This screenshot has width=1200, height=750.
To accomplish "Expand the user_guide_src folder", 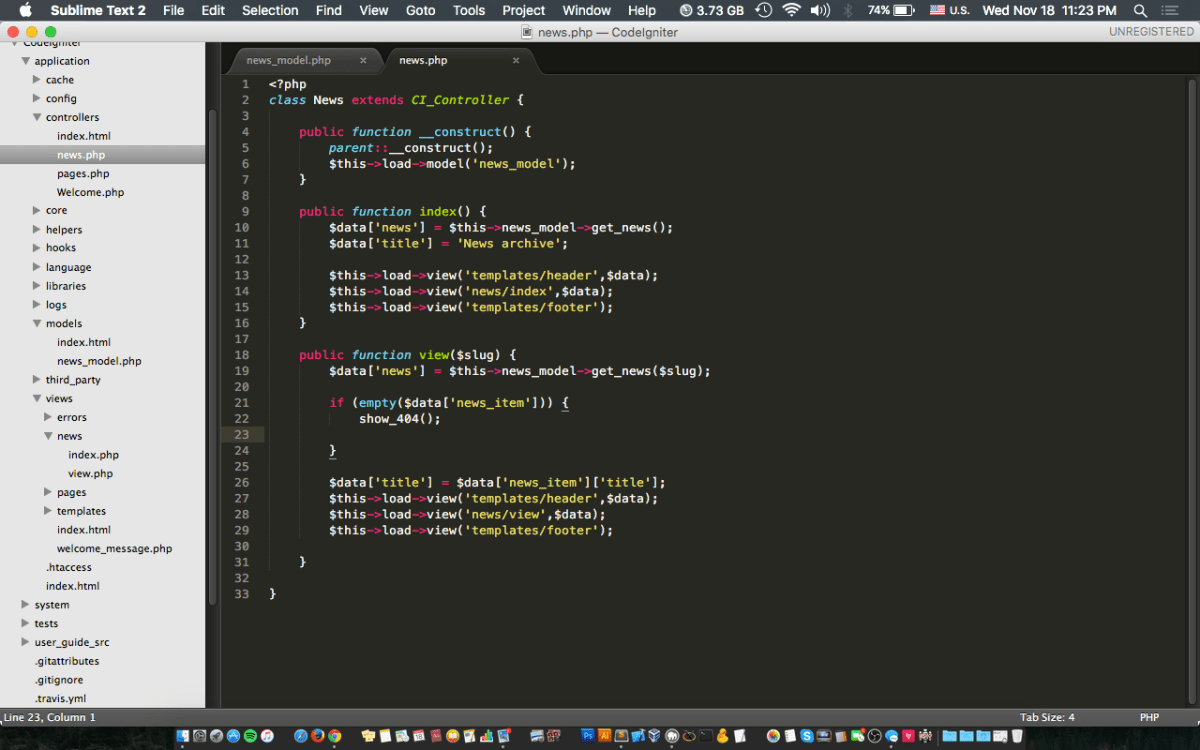I will point(26,642).
